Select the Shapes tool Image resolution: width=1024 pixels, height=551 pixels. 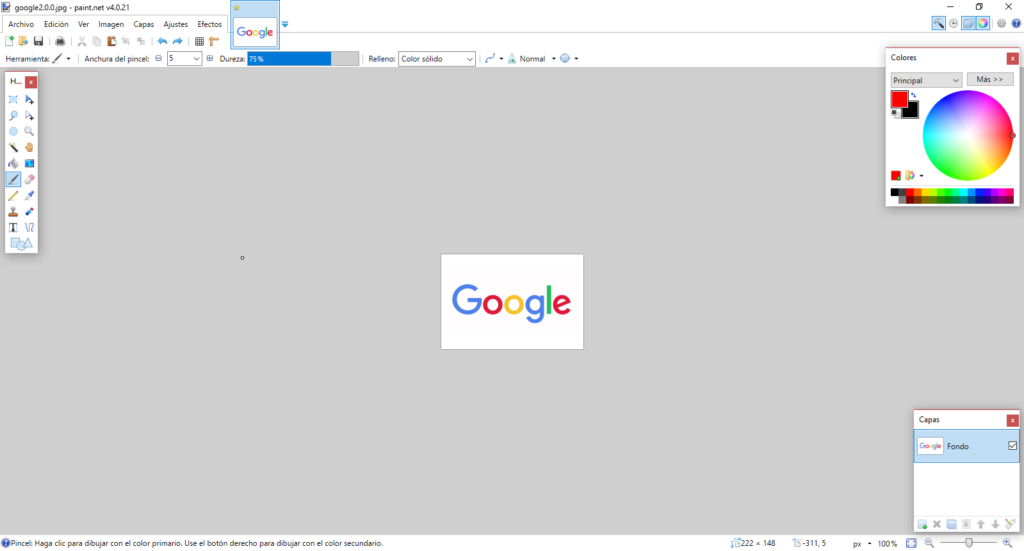(21, 244)
